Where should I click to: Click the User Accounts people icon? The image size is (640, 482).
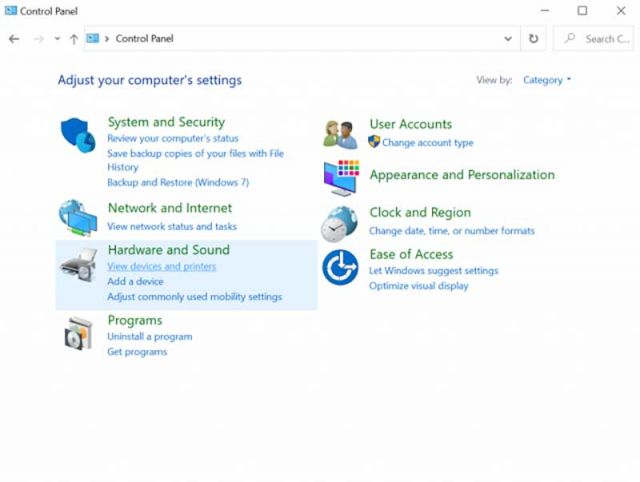(340, 133)
